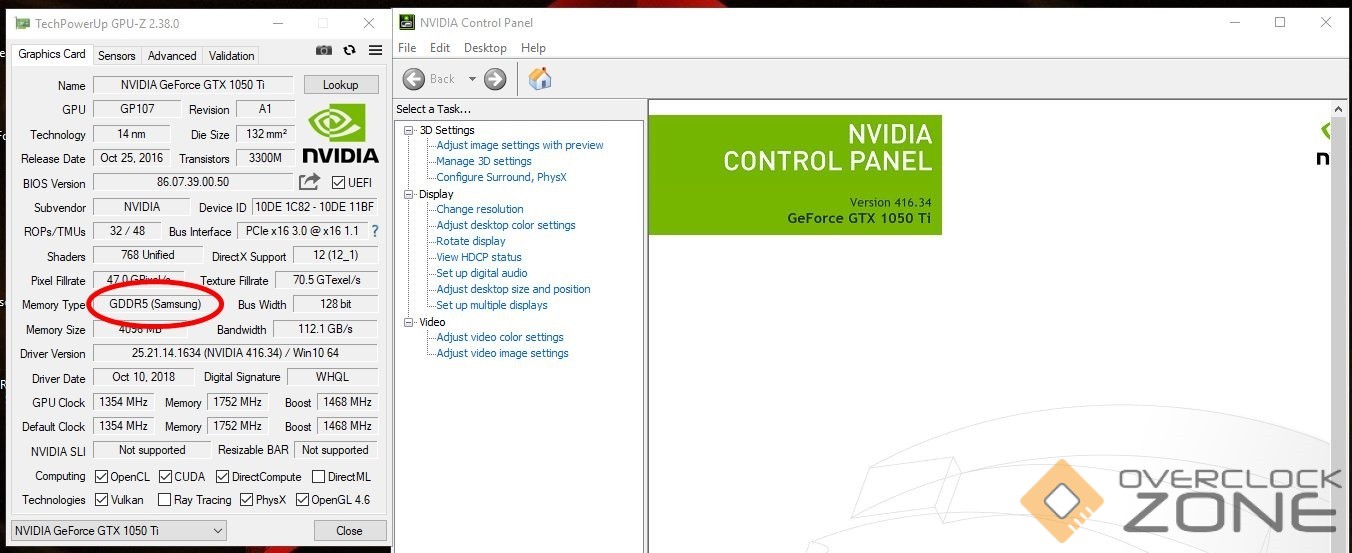
Task: Click the Lookup button in GPU-Z
Action: click(341, 85)
